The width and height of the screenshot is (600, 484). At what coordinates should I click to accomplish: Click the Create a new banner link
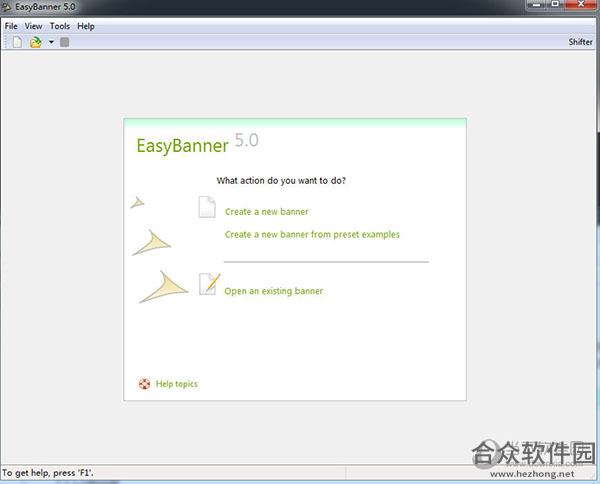click(267, 212)
